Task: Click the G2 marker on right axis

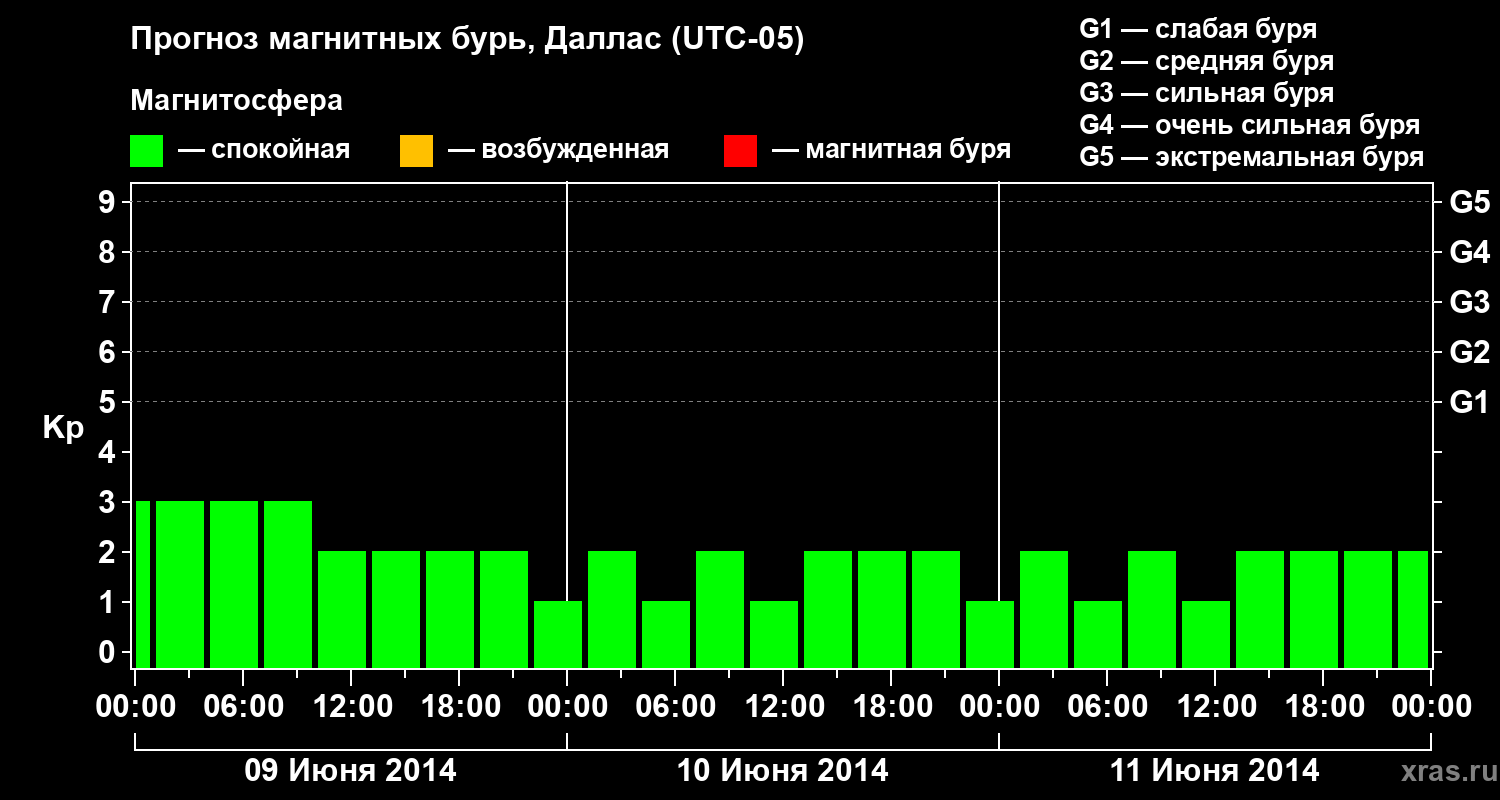Action: [x=1469, y=352]
